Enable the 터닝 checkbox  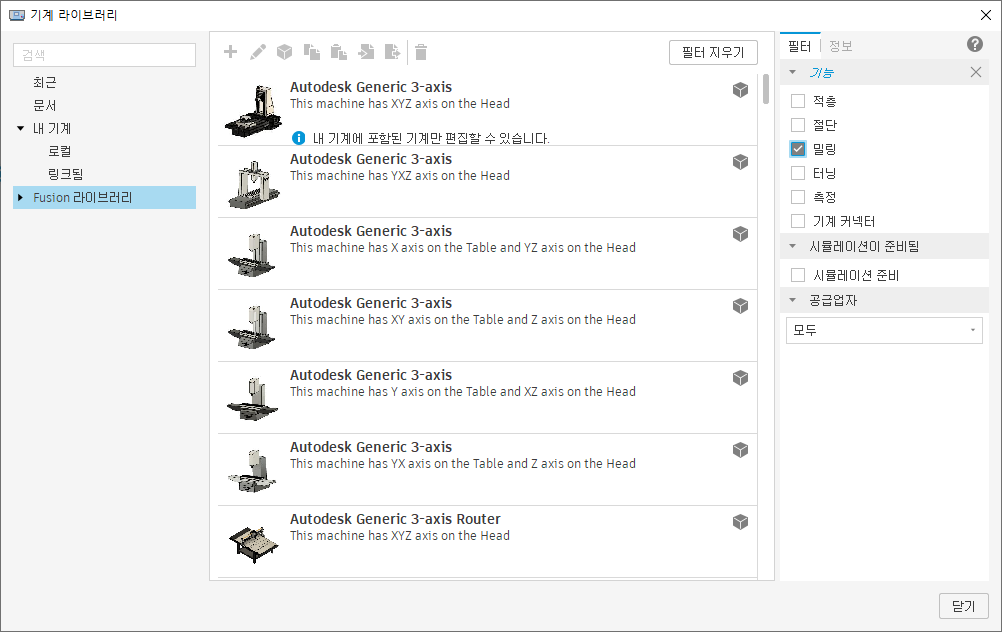[x=798, y=173]
